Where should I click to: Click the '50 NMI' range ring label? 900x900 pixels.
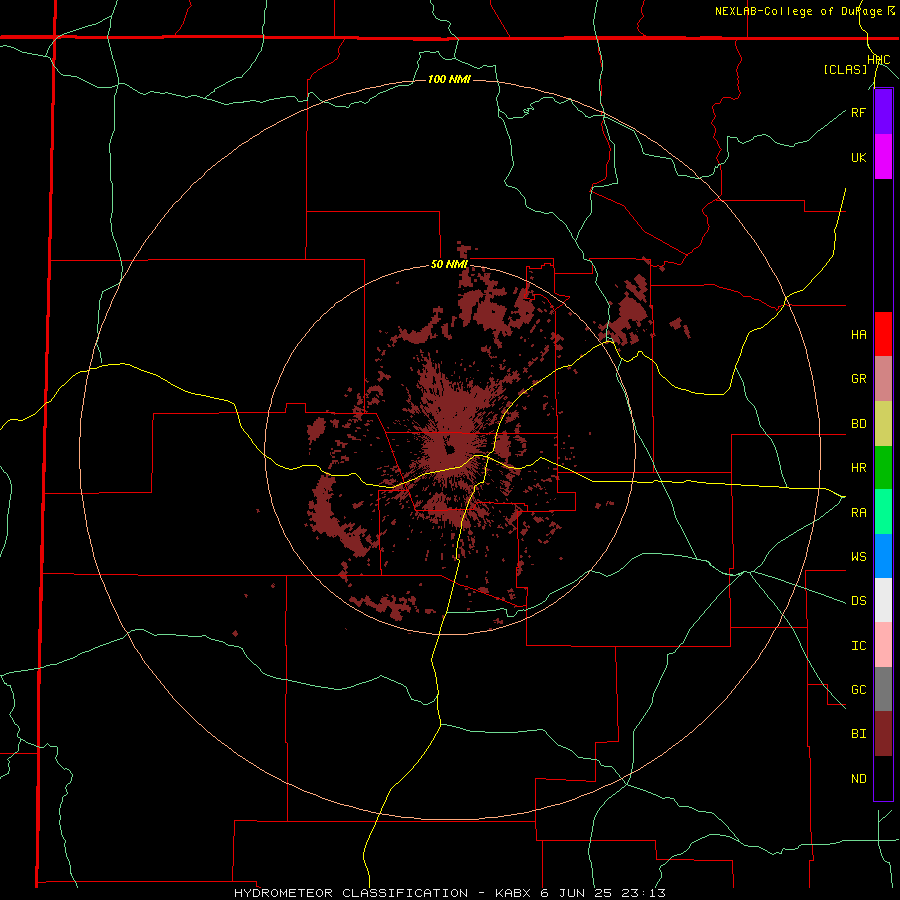449,264
